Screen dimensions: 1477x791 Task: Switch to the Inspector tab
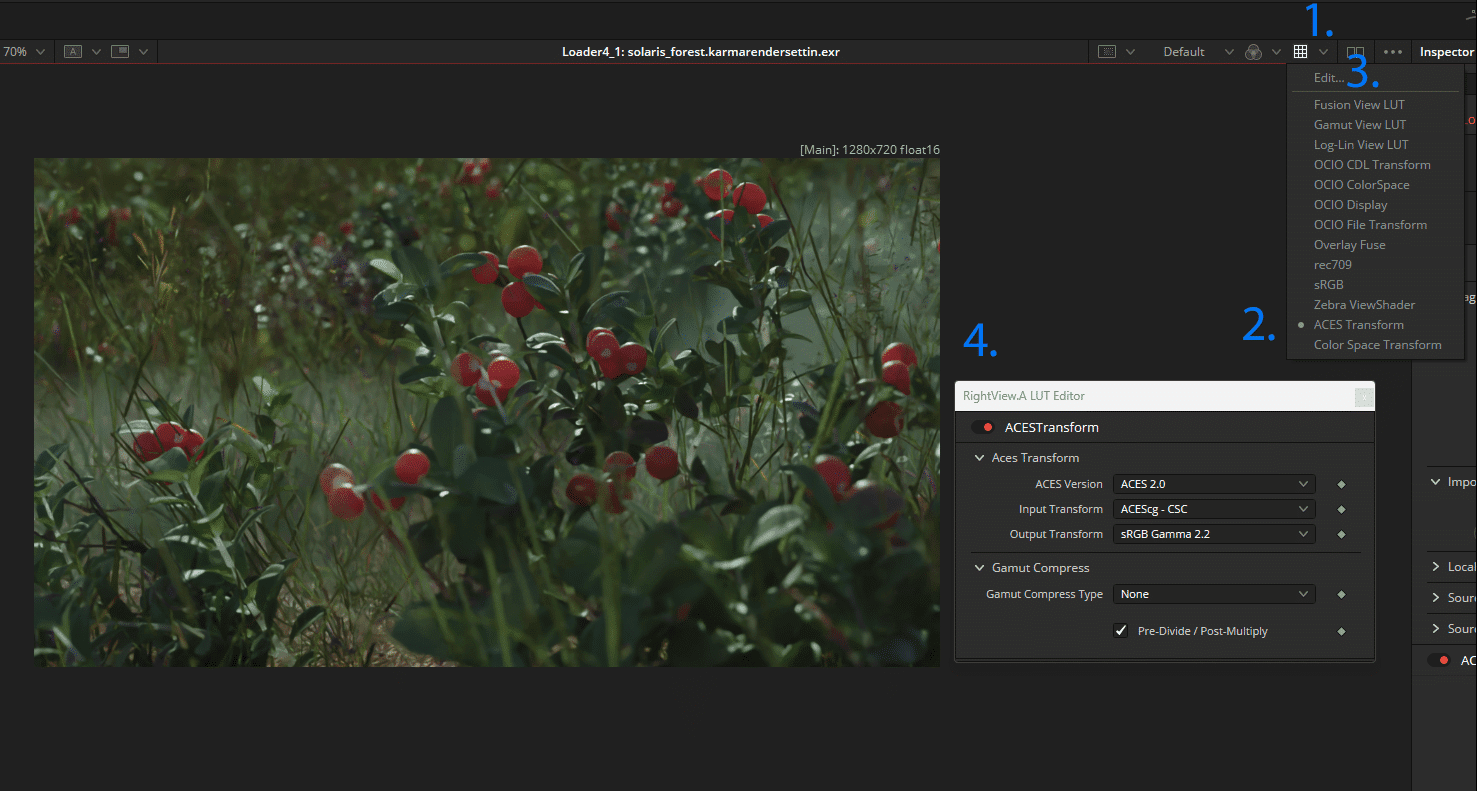coord(1447,51)
